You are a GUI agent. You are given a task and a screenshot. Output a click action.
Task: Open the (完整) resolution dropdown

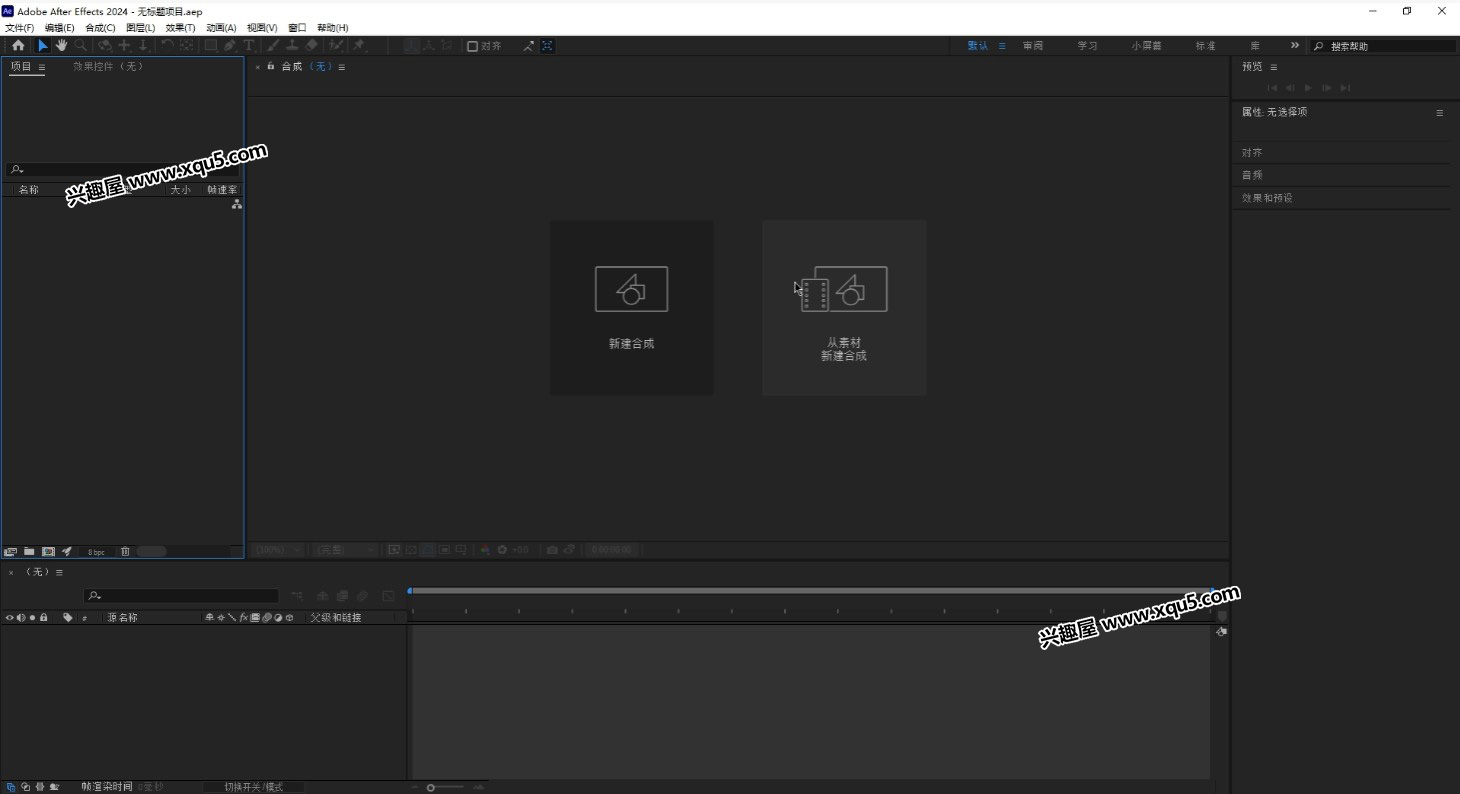pos(346,550)
